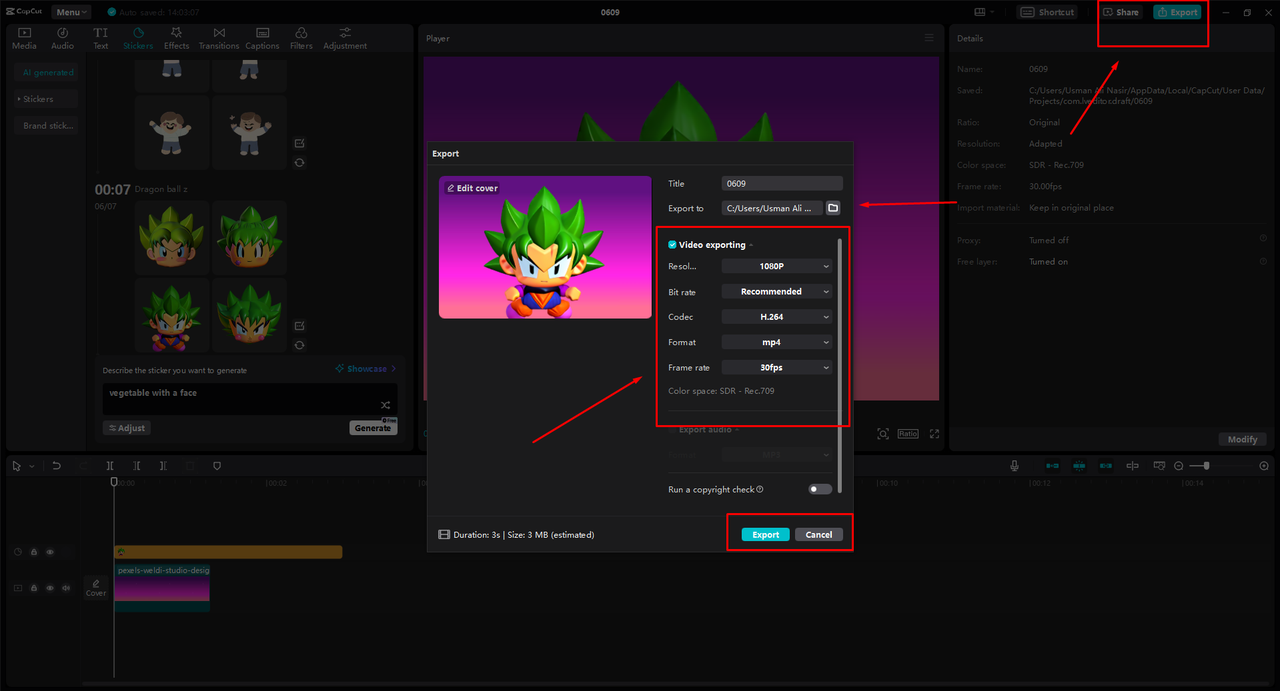Open the Text tab

tap(101, 38)
